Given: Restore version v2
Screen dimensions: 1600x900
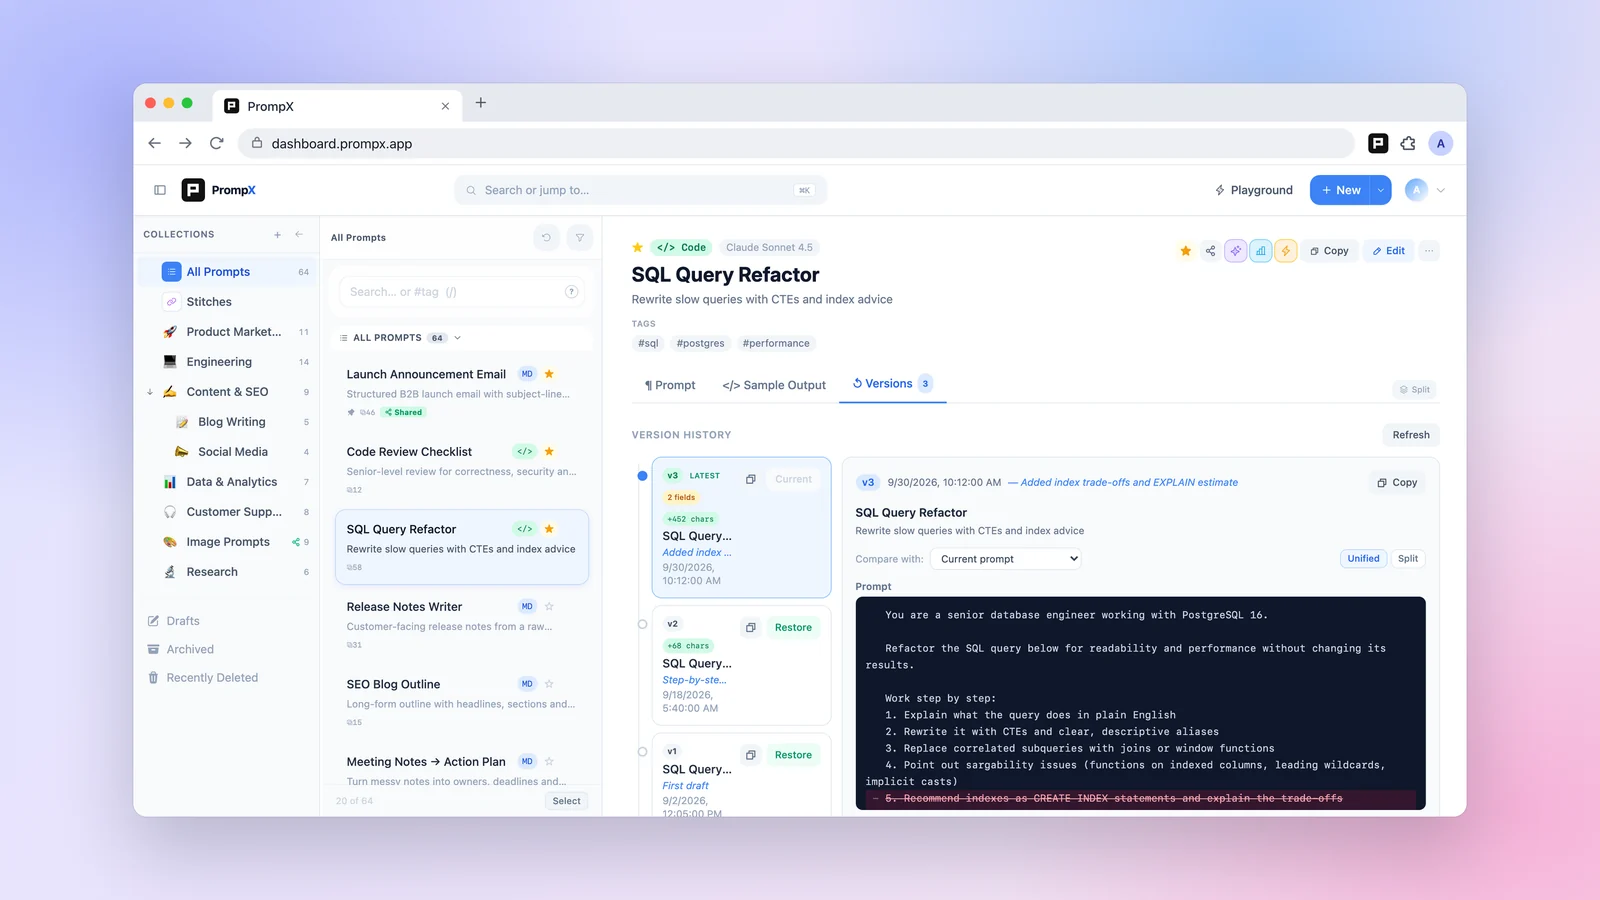Looking at the screenshot, I should pyautogui.click(x=793, y=627).
